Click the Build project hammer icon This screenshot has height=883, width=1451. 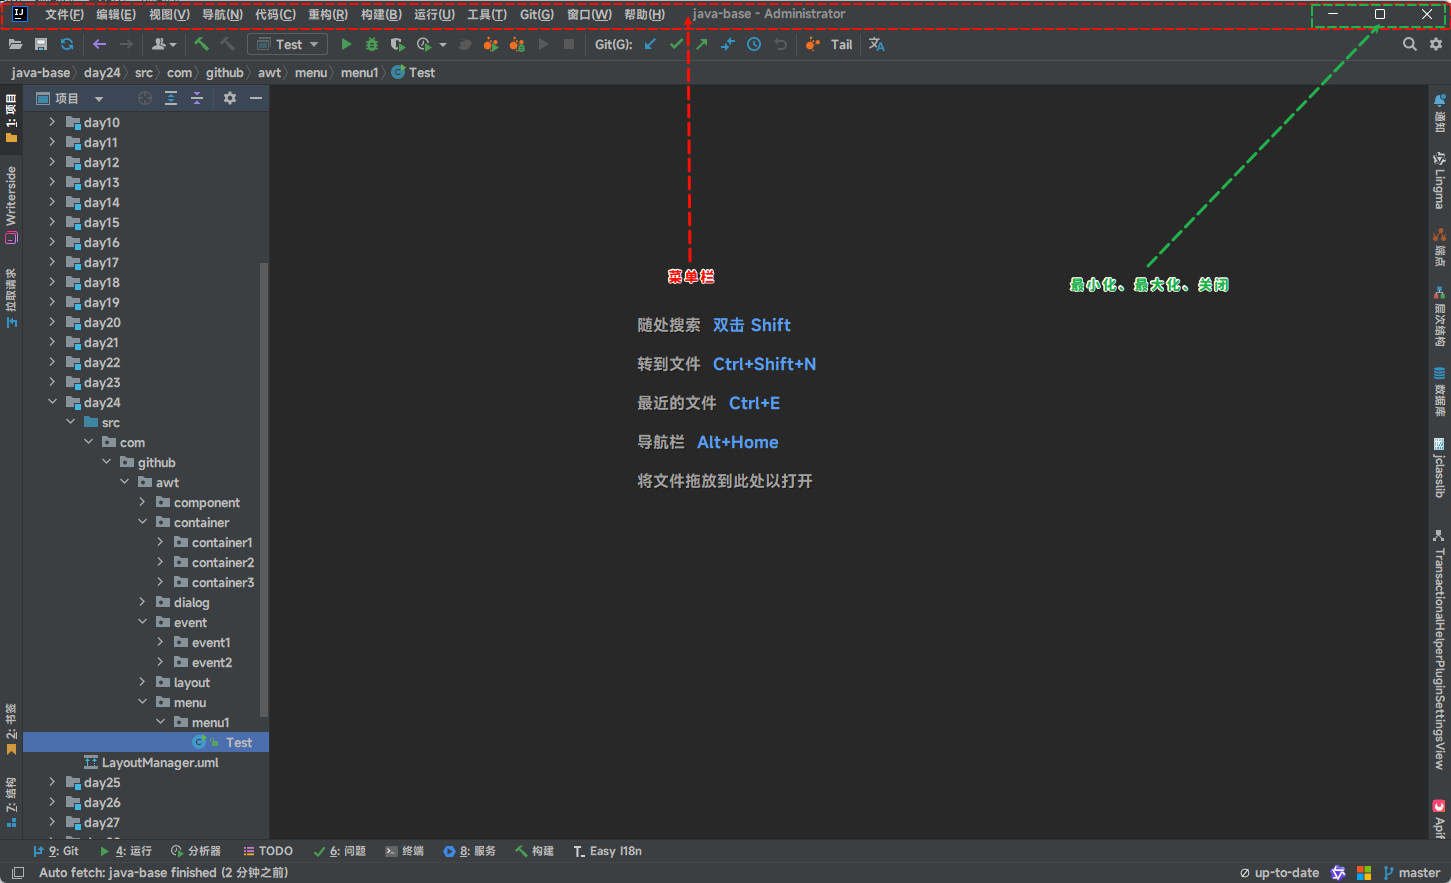click(x=201, y=44)
